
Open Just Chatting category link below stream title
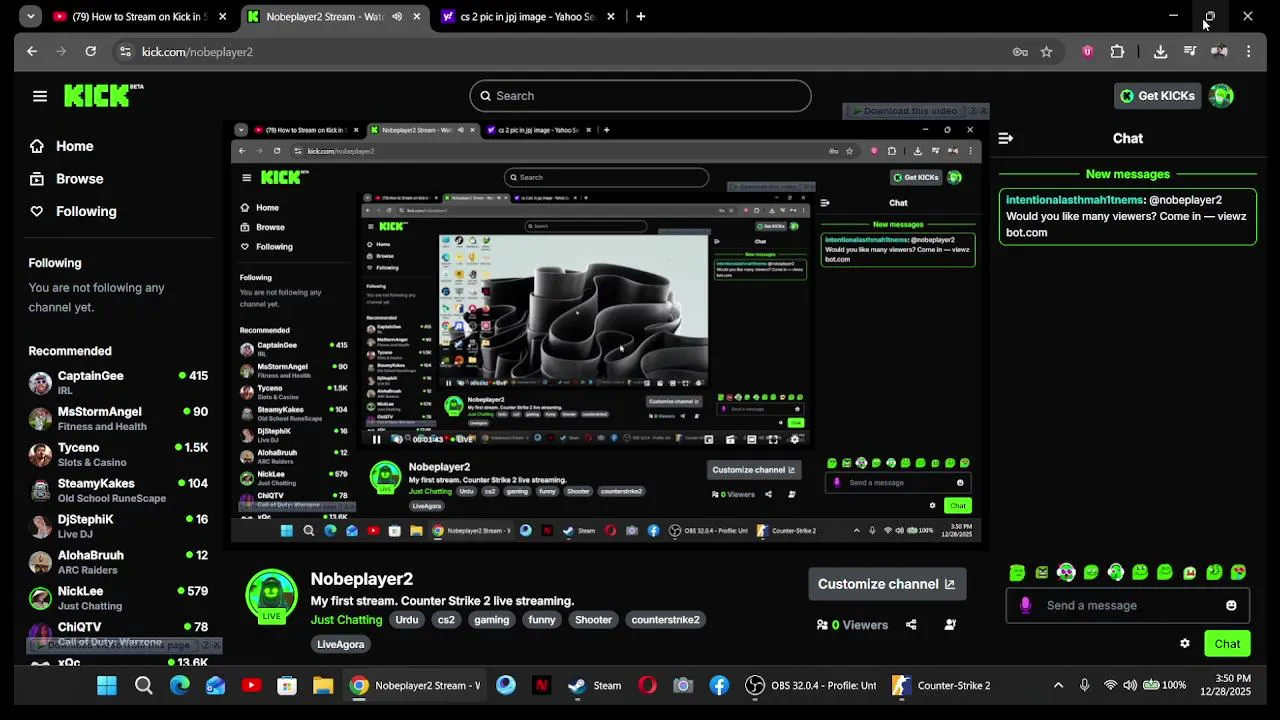point(346,620)
